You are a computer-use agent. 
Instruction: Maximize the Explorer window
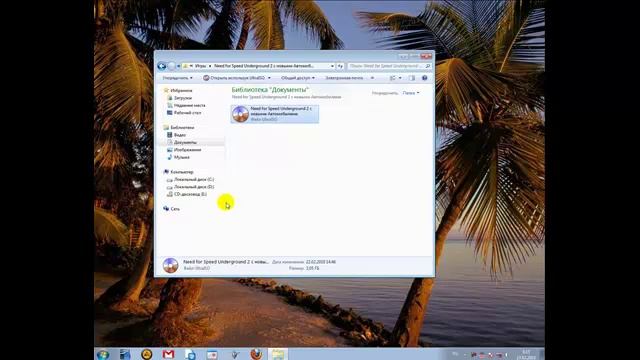[x=414, y=56]
